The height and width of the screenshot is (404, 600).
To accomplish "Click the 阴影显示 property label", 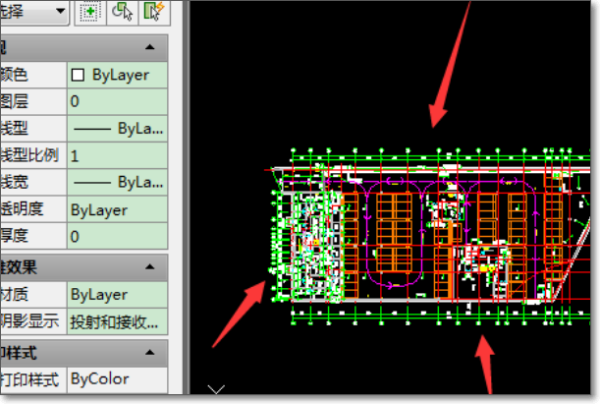I will (x=29, y=322).
